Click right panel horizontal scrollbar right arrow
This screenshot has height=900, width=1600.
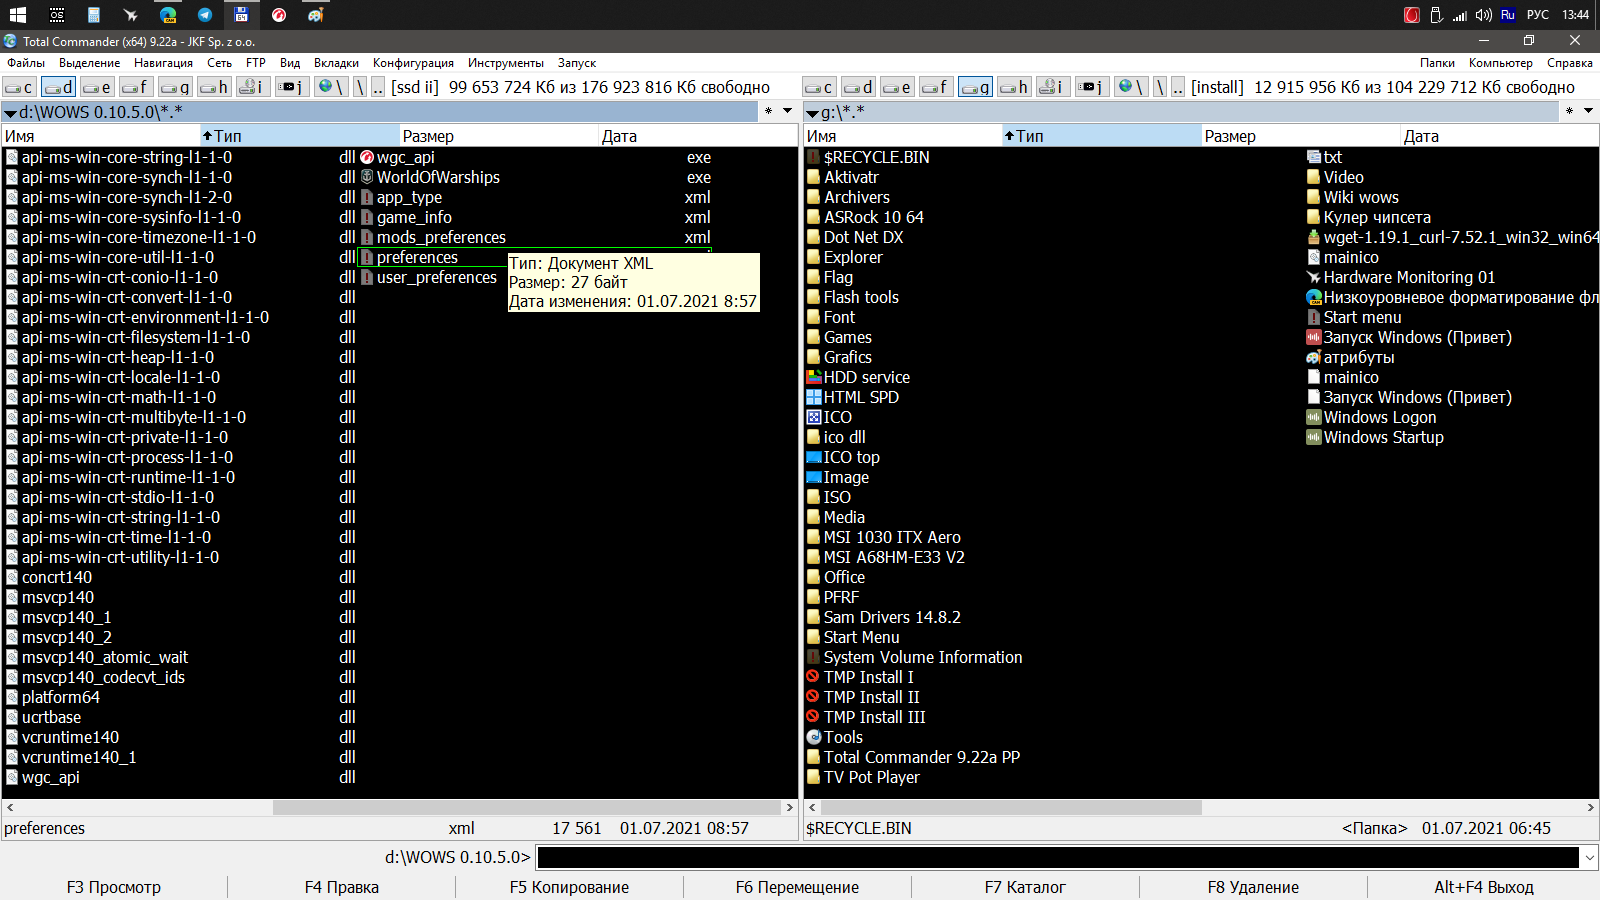[1590, 807]
